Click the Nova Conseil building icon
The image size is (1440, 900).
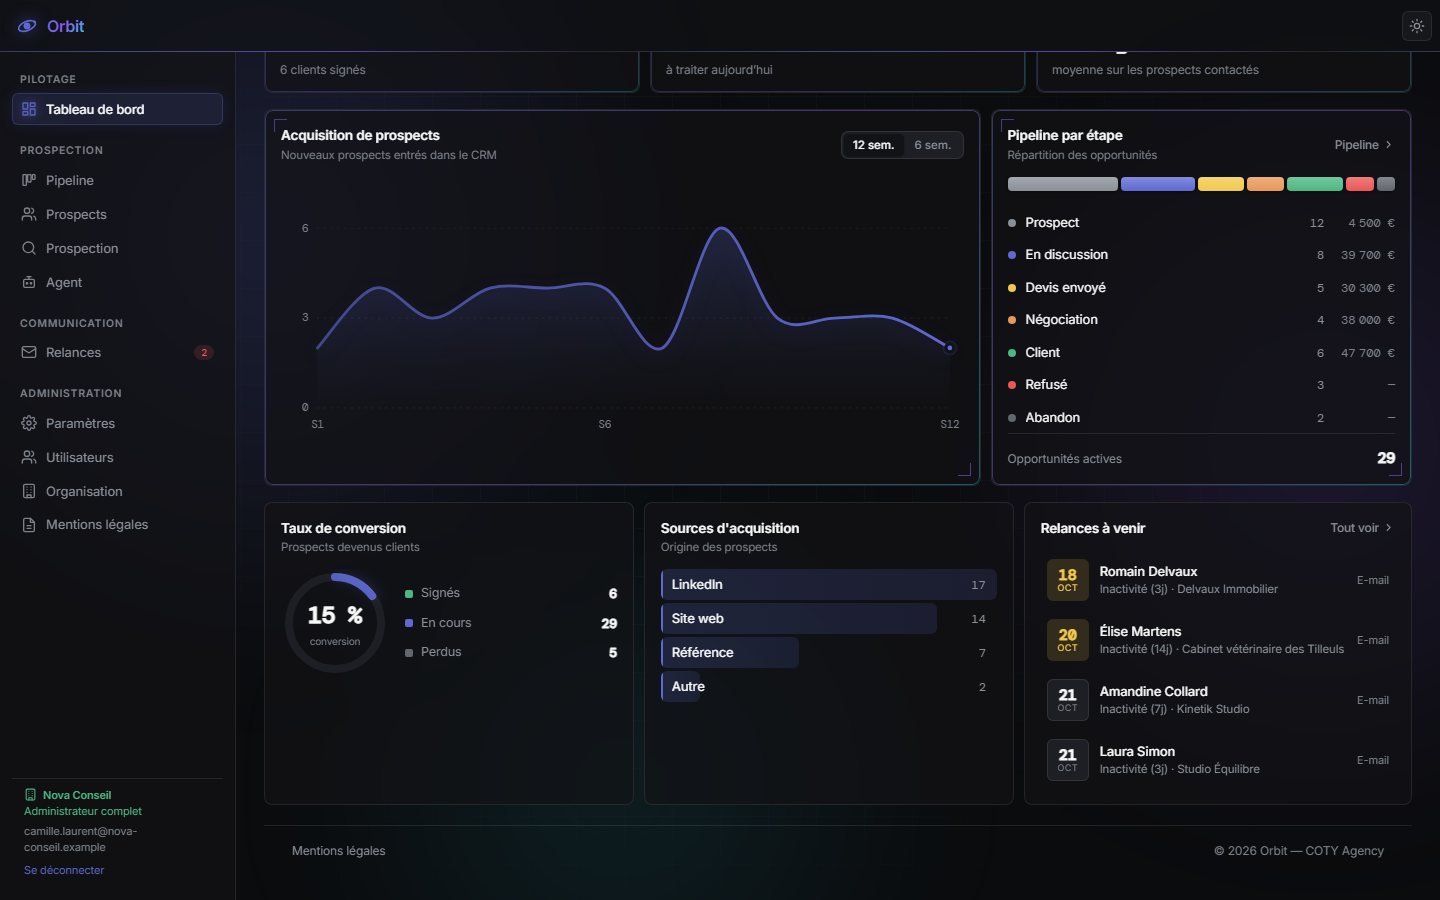point(30,795)
